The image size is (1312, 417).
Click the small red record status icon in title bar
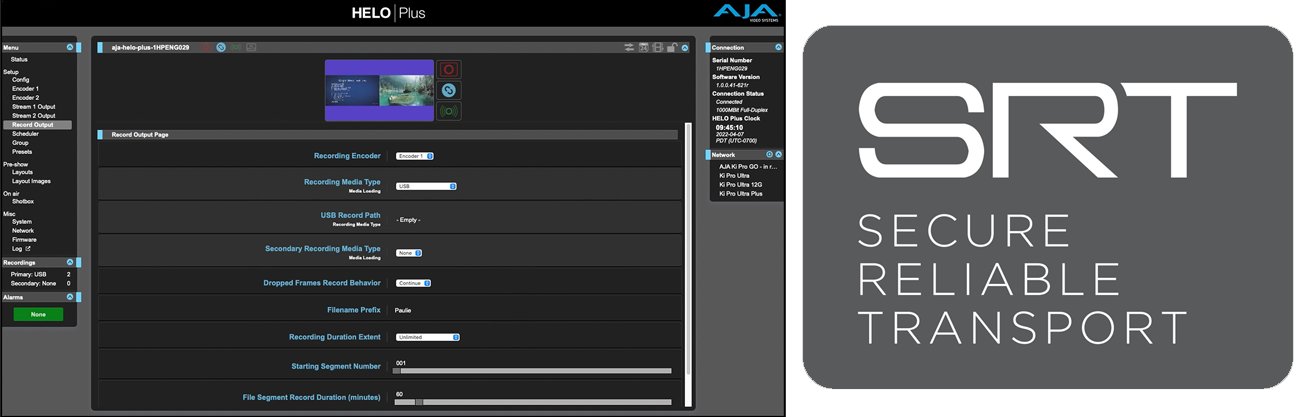[207, 47]
